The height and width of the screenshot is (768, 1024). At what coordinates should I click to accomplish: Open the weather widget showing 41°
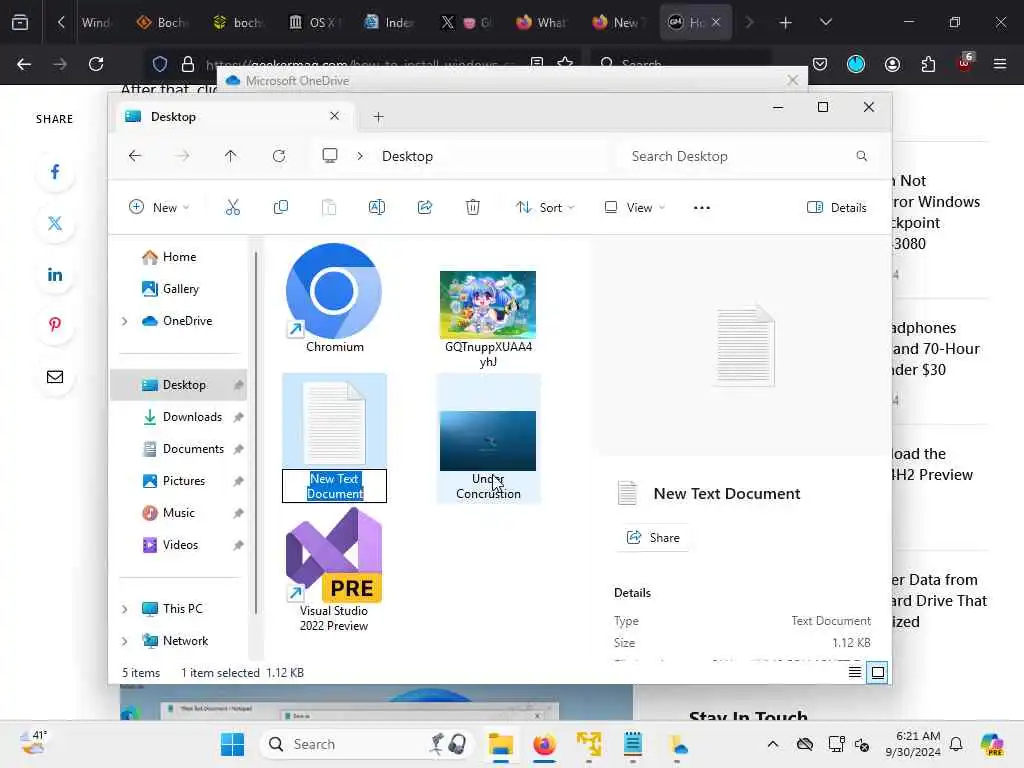pyautogui.click(x=34, y=743)
